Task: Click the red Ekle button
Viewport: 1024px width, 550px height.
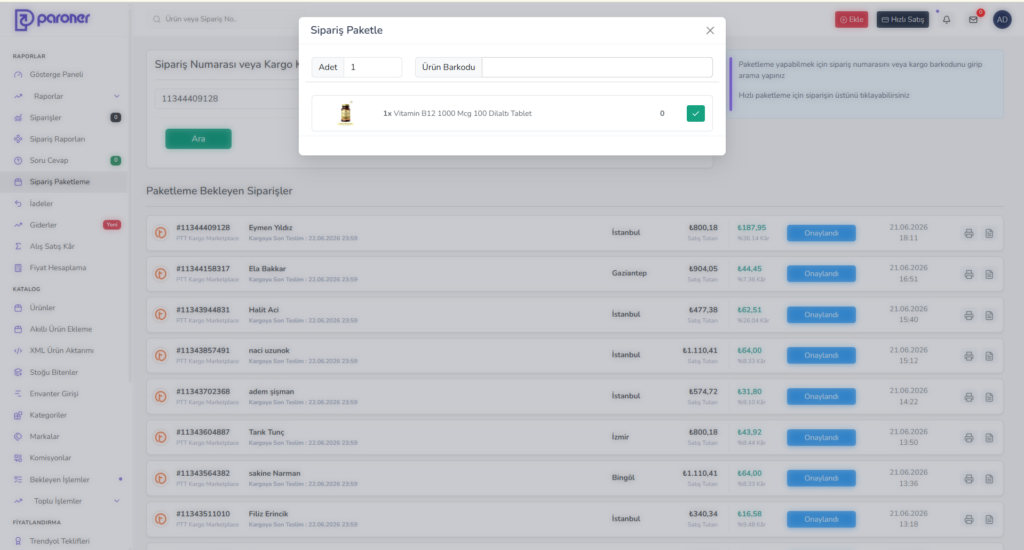Action: pyautogui.click(x=852, y=20)
